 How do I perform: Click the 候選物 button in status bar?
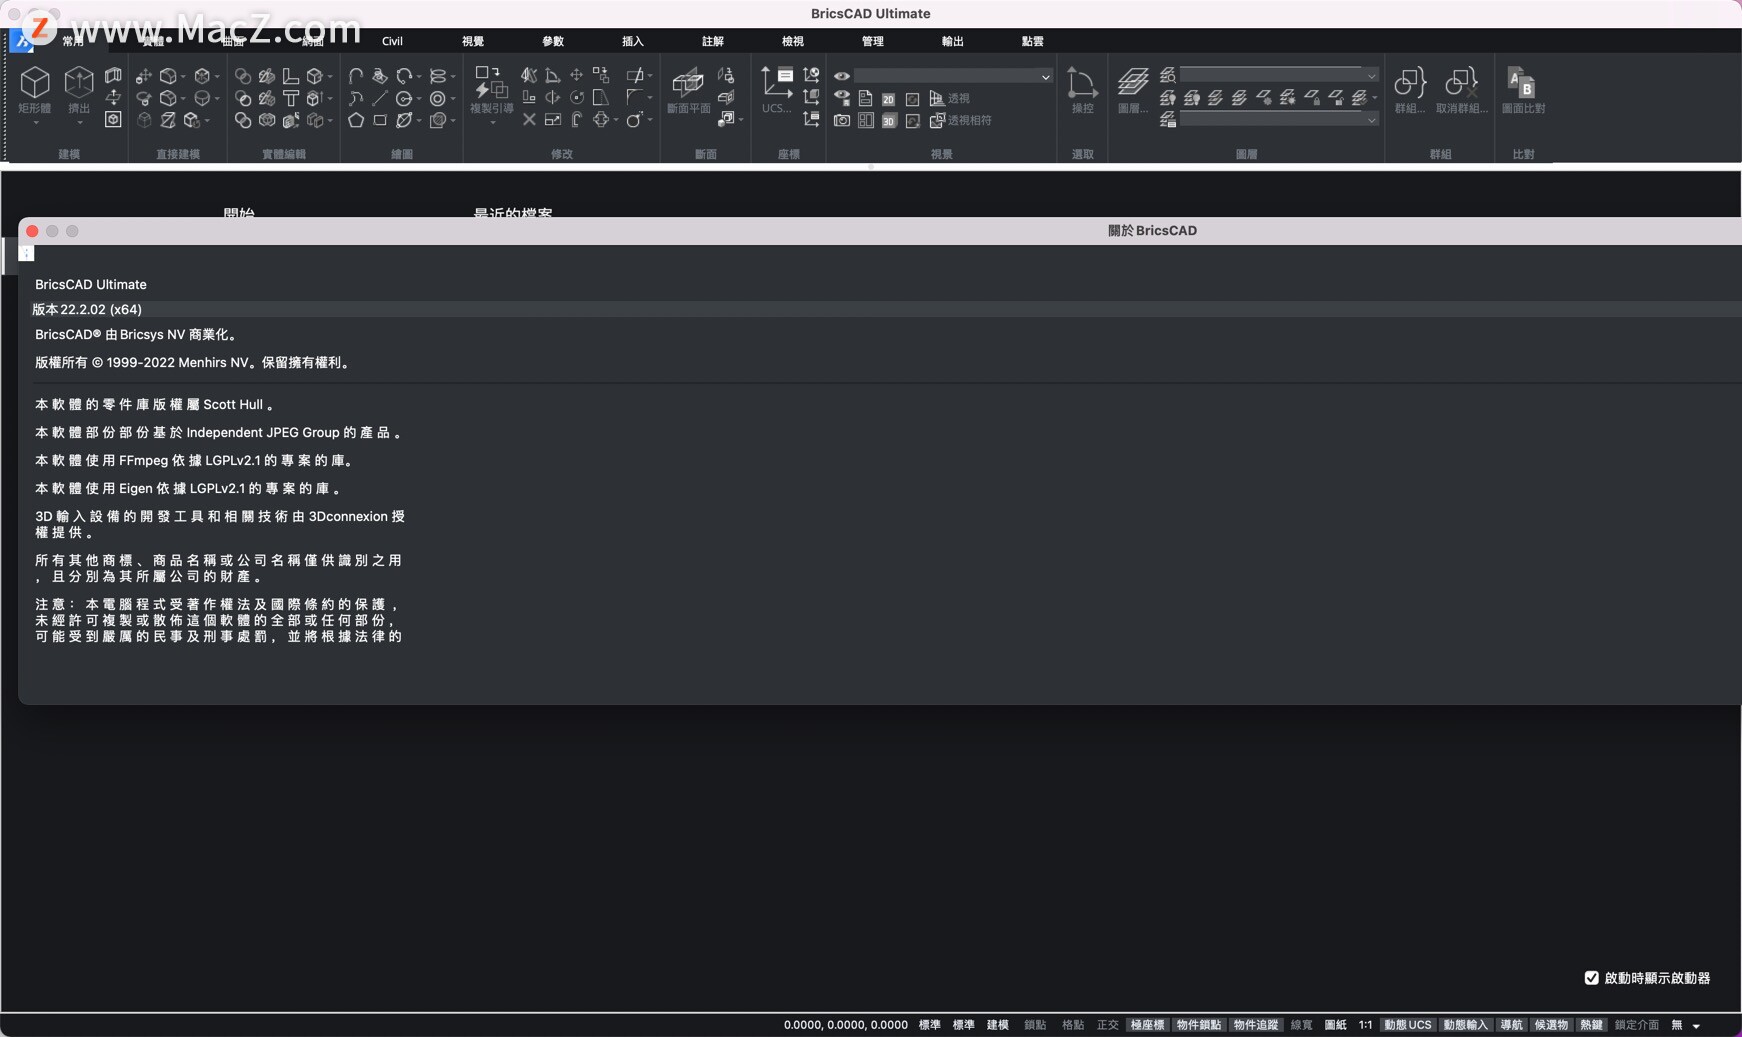[x=1551, y=1025]
